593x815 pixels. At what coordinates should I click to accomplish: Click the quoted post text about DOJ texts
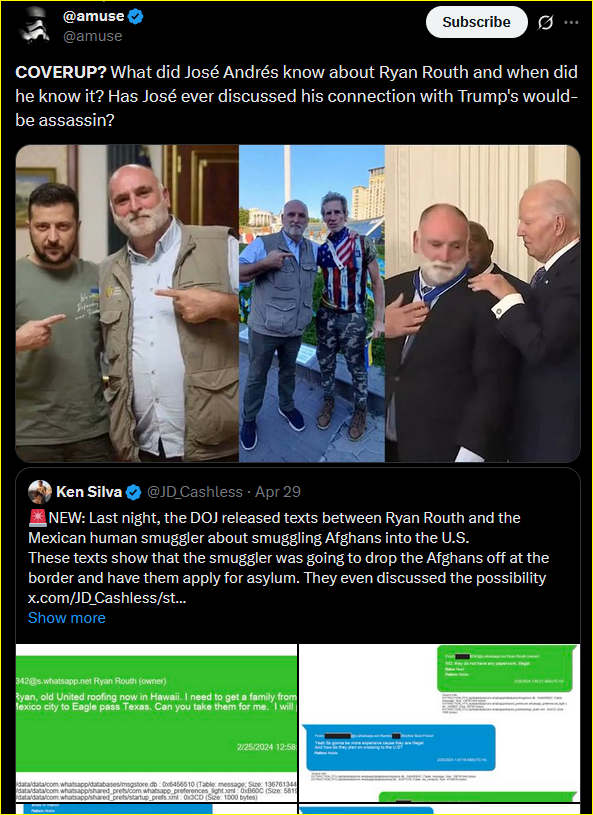pyautogui.click(x=289, y=558)
